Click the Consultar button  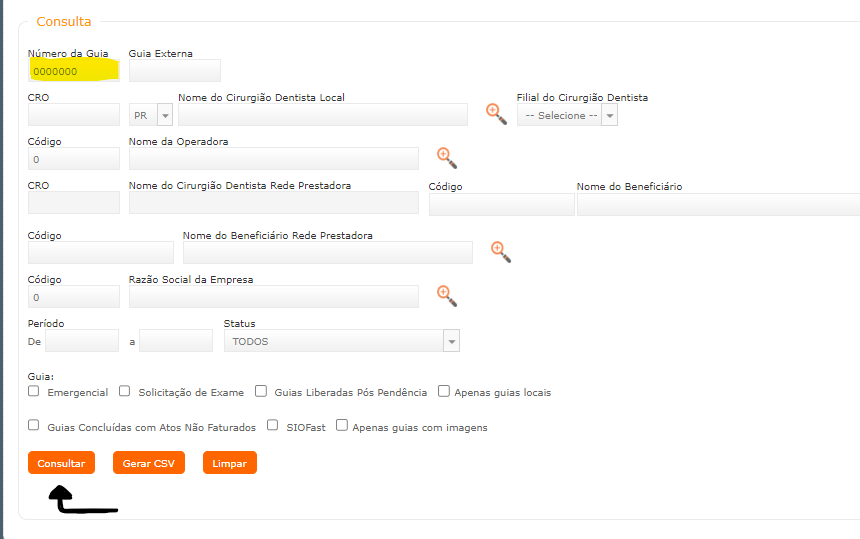point(61,463)
